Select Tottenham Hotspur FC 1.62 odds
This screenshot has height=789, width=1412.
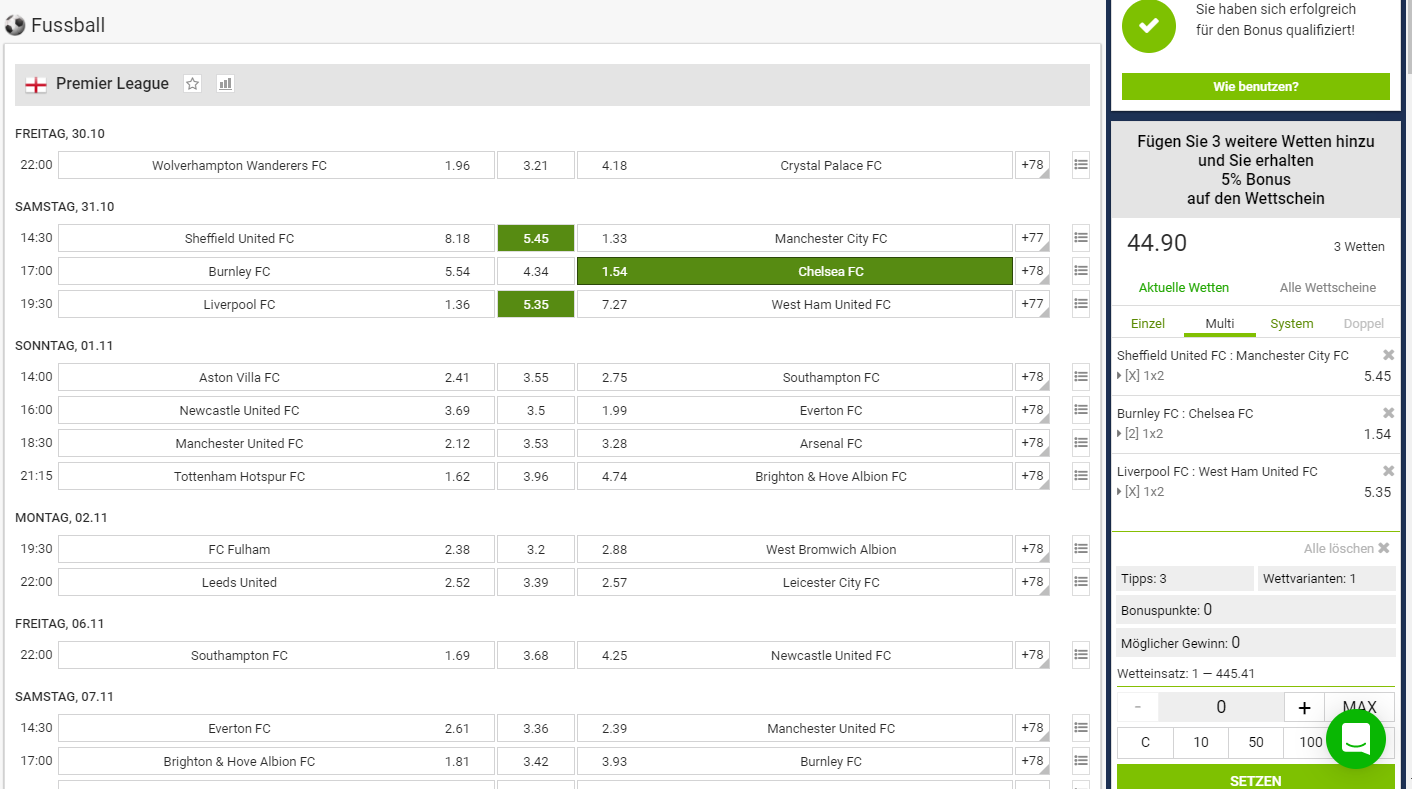pos(276,476)
